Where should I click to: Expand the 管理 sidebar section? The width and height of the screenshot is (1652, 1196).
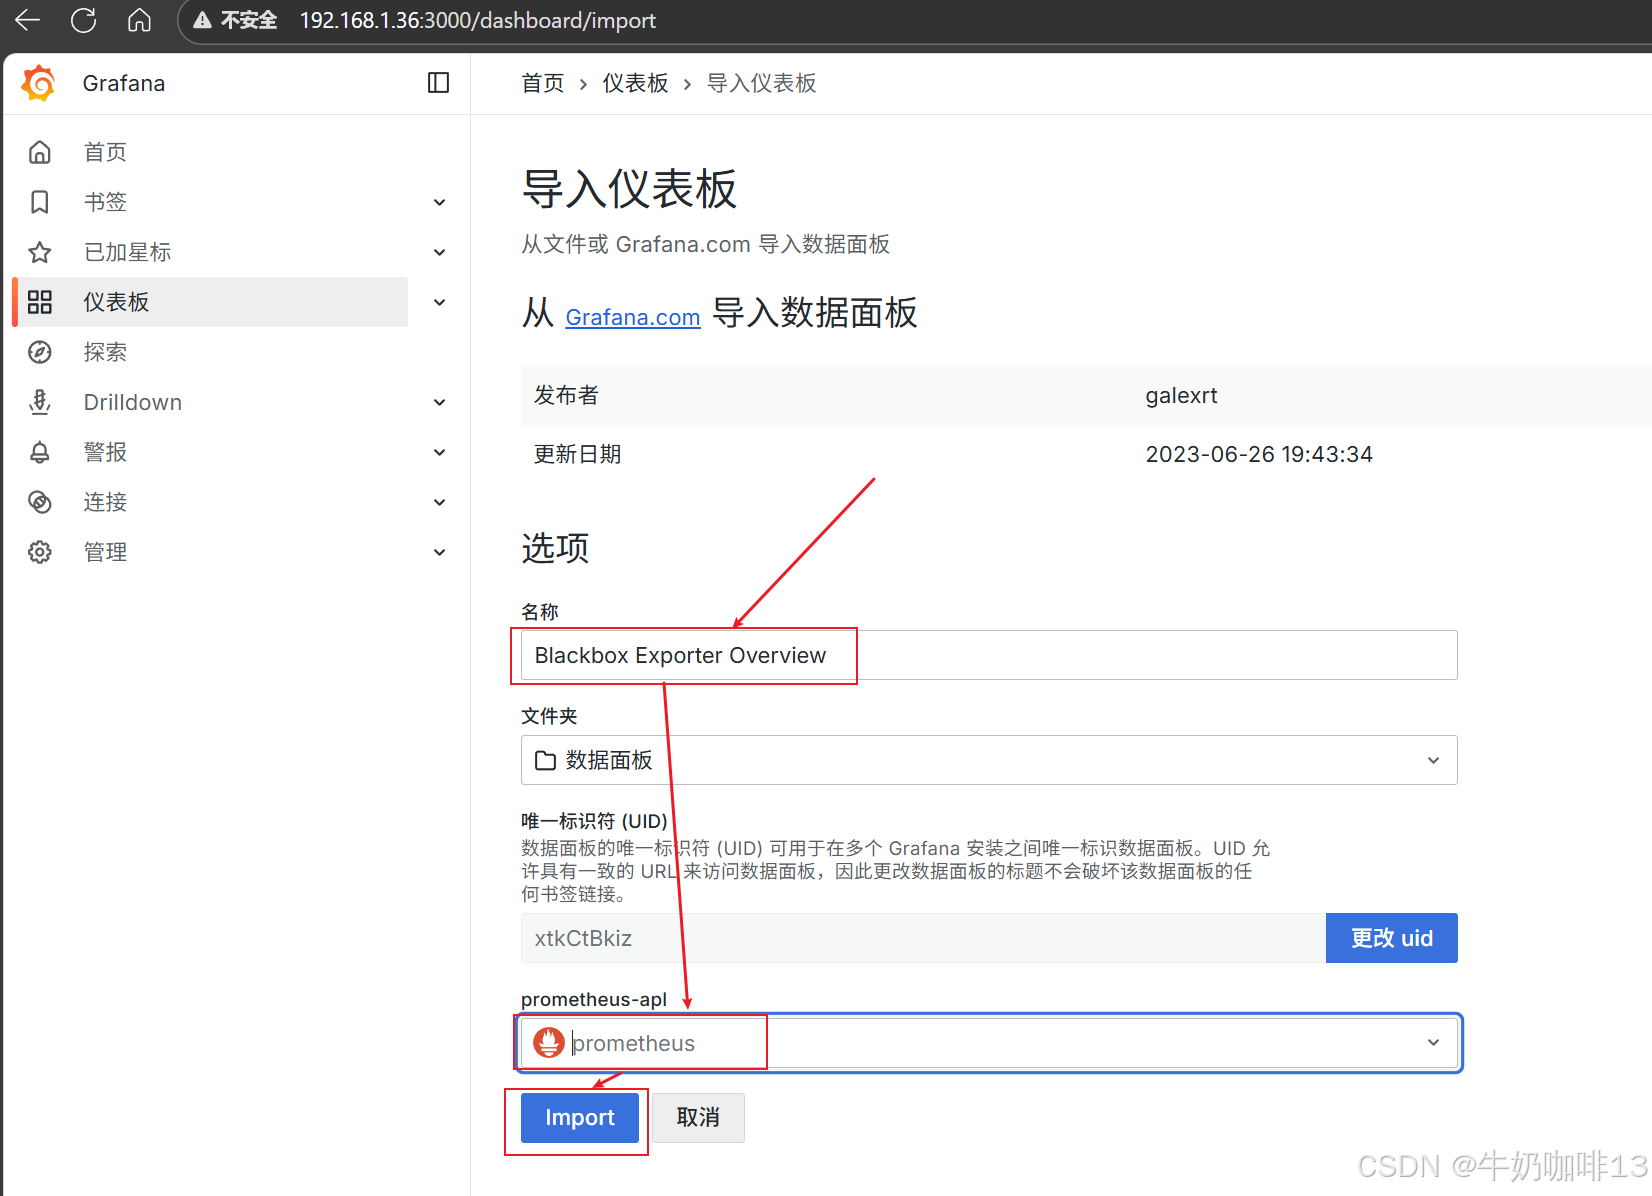[439, 552]
